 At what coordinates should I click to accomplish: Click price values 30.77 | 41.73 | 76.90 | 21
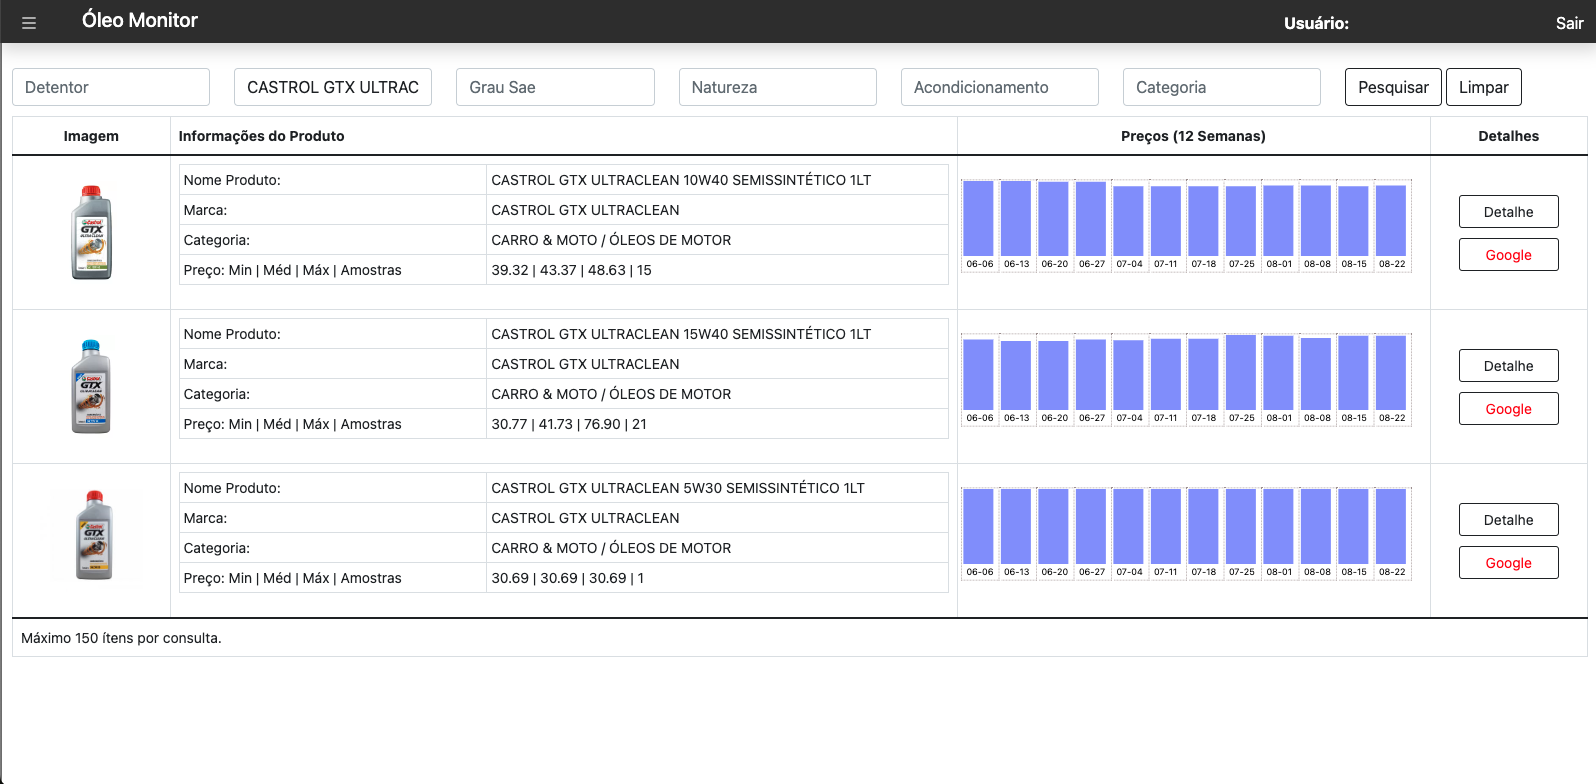[569, 424]
